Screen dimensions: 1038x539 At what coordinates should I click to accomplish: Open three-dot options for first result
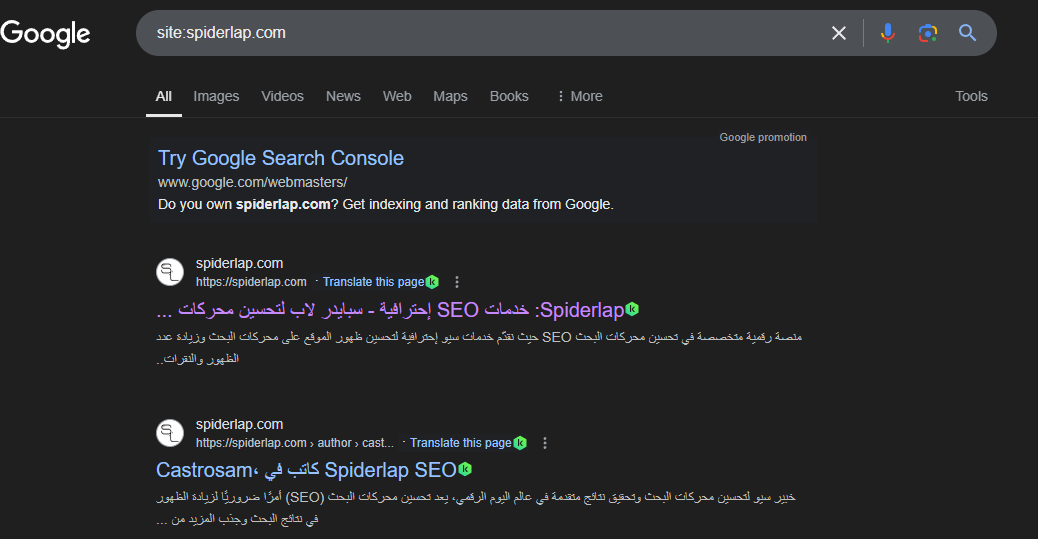click(457, 282)
